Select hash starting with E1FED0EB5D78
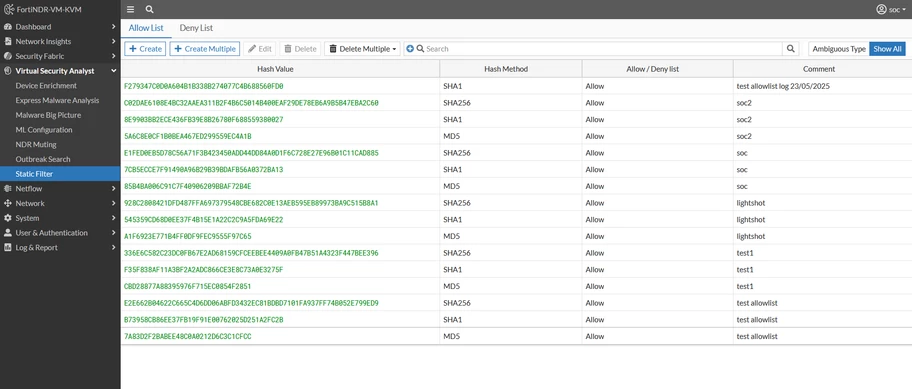Screen dimensions: 912x389 (x=251, y=153)
